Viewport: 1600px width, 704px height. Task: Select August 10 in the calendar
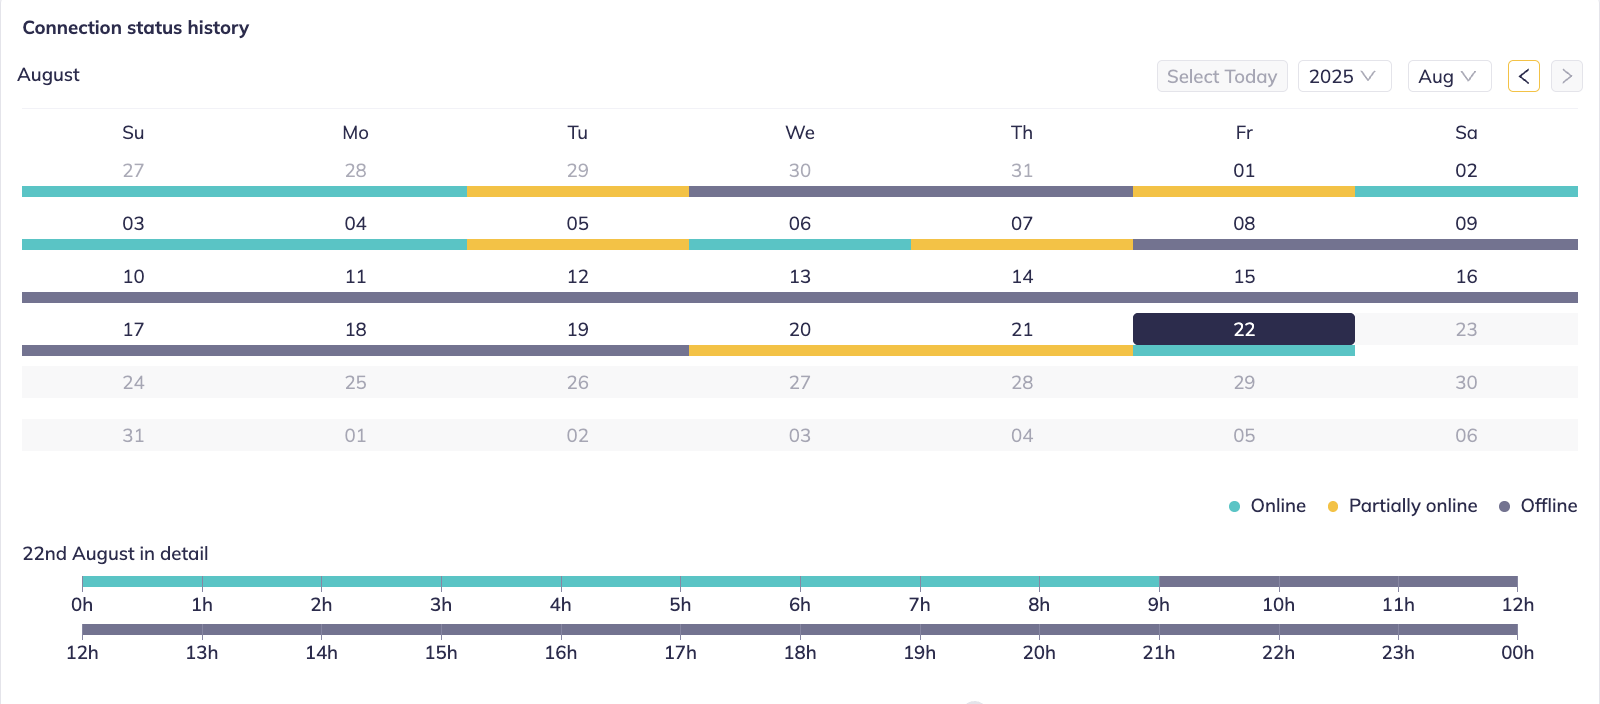point(133,276)
